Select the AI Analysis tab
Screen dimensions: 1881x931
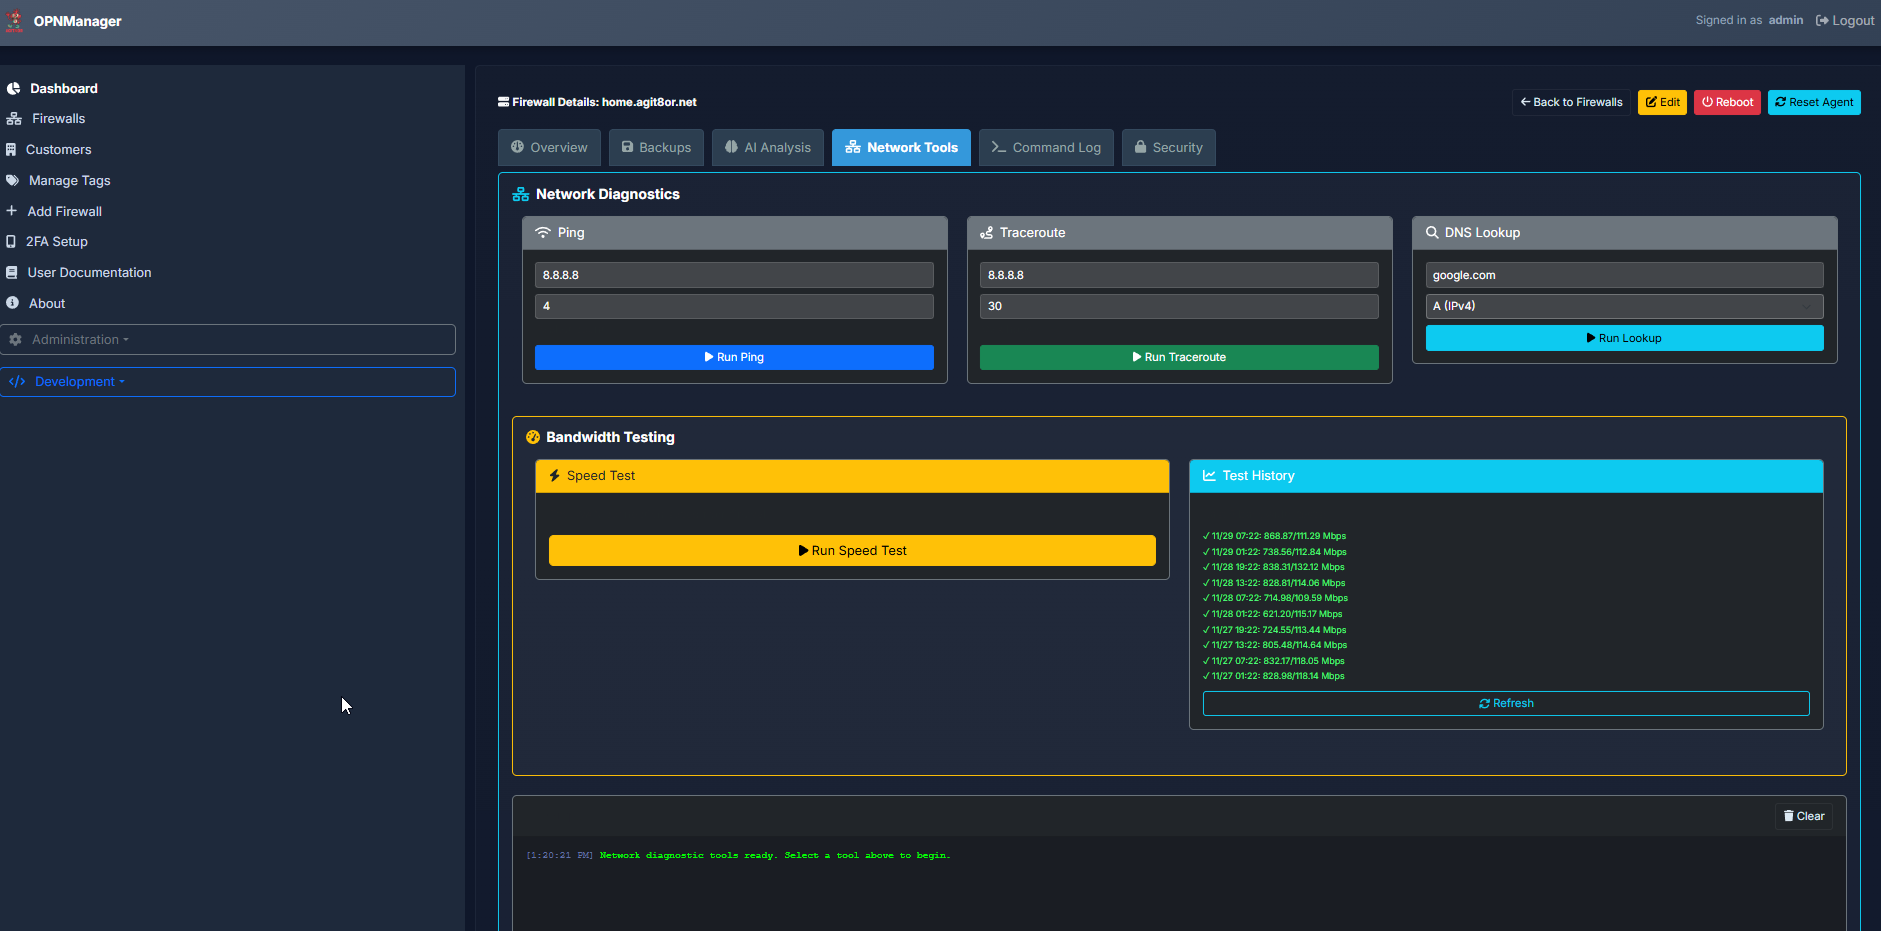767,147
